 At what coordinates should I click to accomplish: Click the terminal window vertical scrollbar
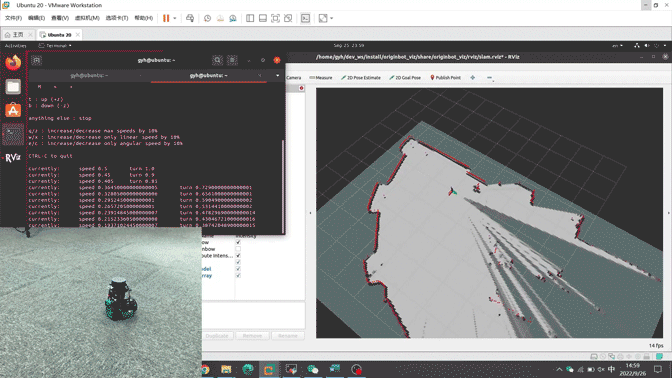(x=283, y=186)
